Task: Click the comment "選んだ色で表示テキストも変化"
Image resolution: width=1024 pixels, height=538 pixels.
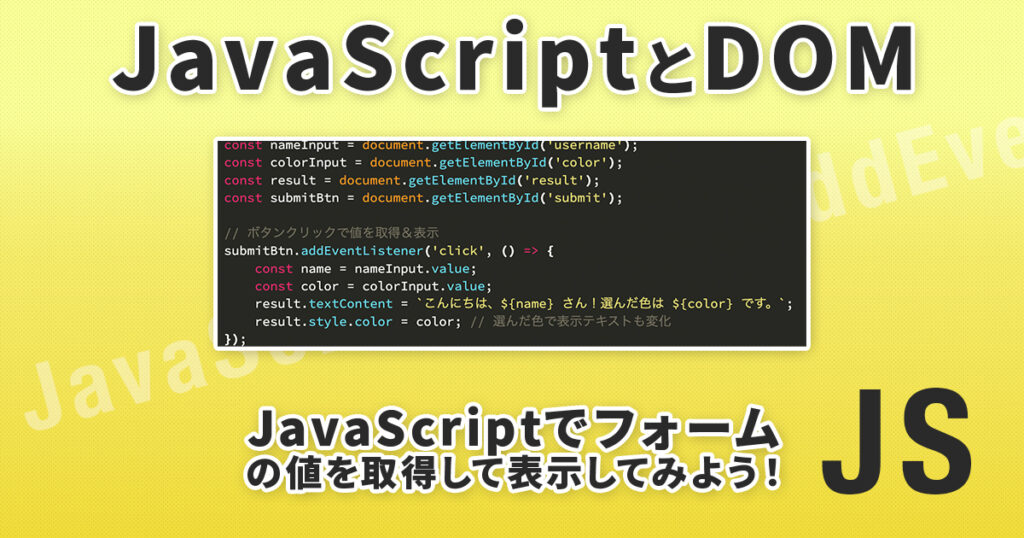Action: [x=581, y=322]
